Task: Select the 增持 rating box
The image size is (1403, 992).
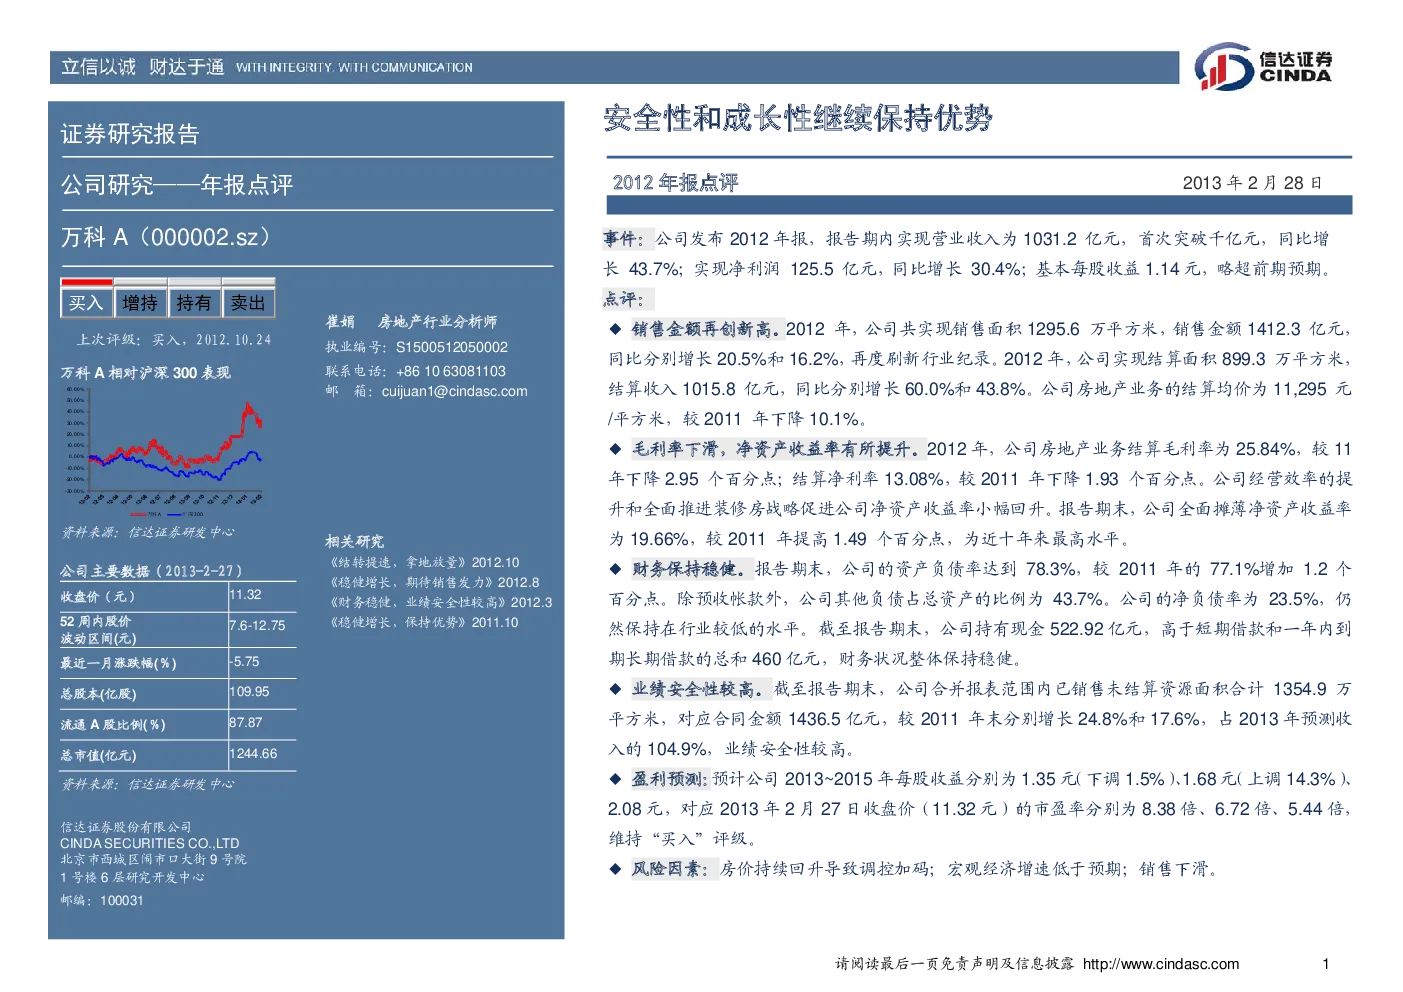Action: (140, 302)
